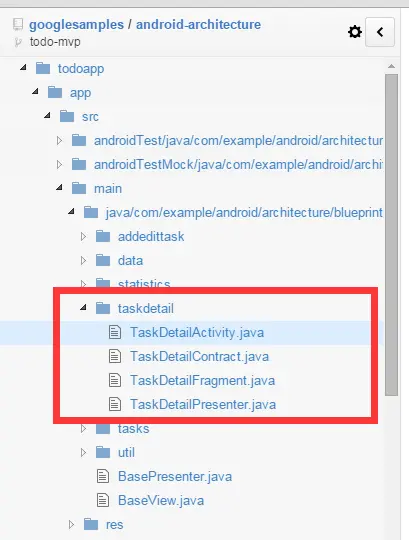
Task: Open the Octotree settings gear
Action: pyautogui.click(x=355, y=32)
